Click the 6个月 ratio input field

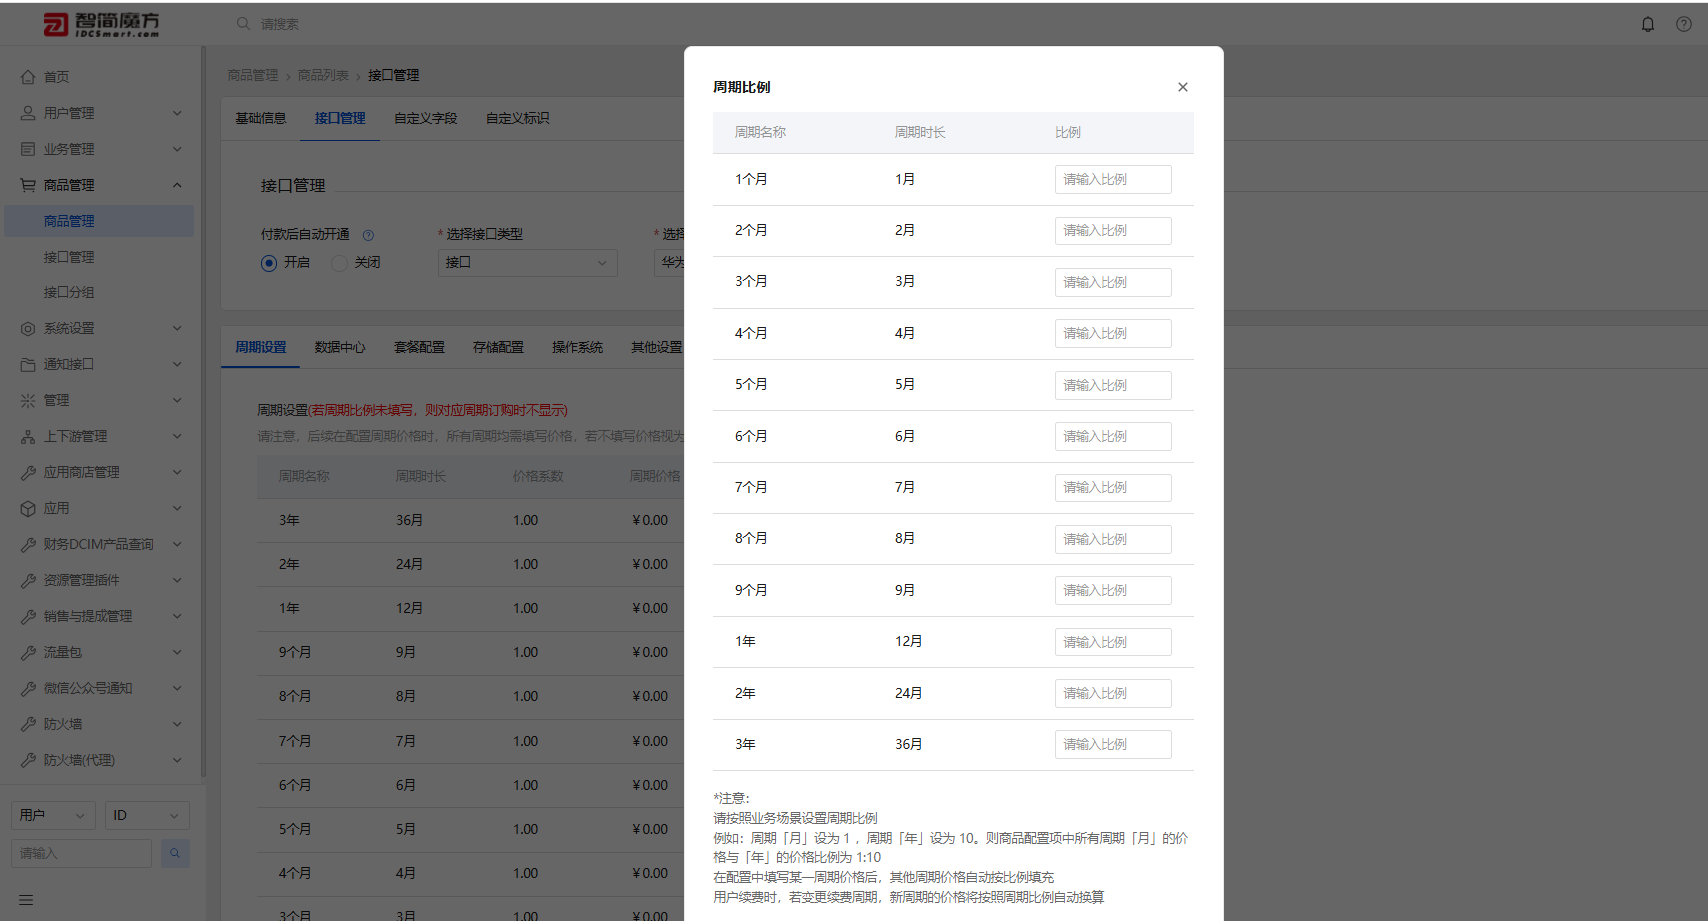[x=1113, y=436]
